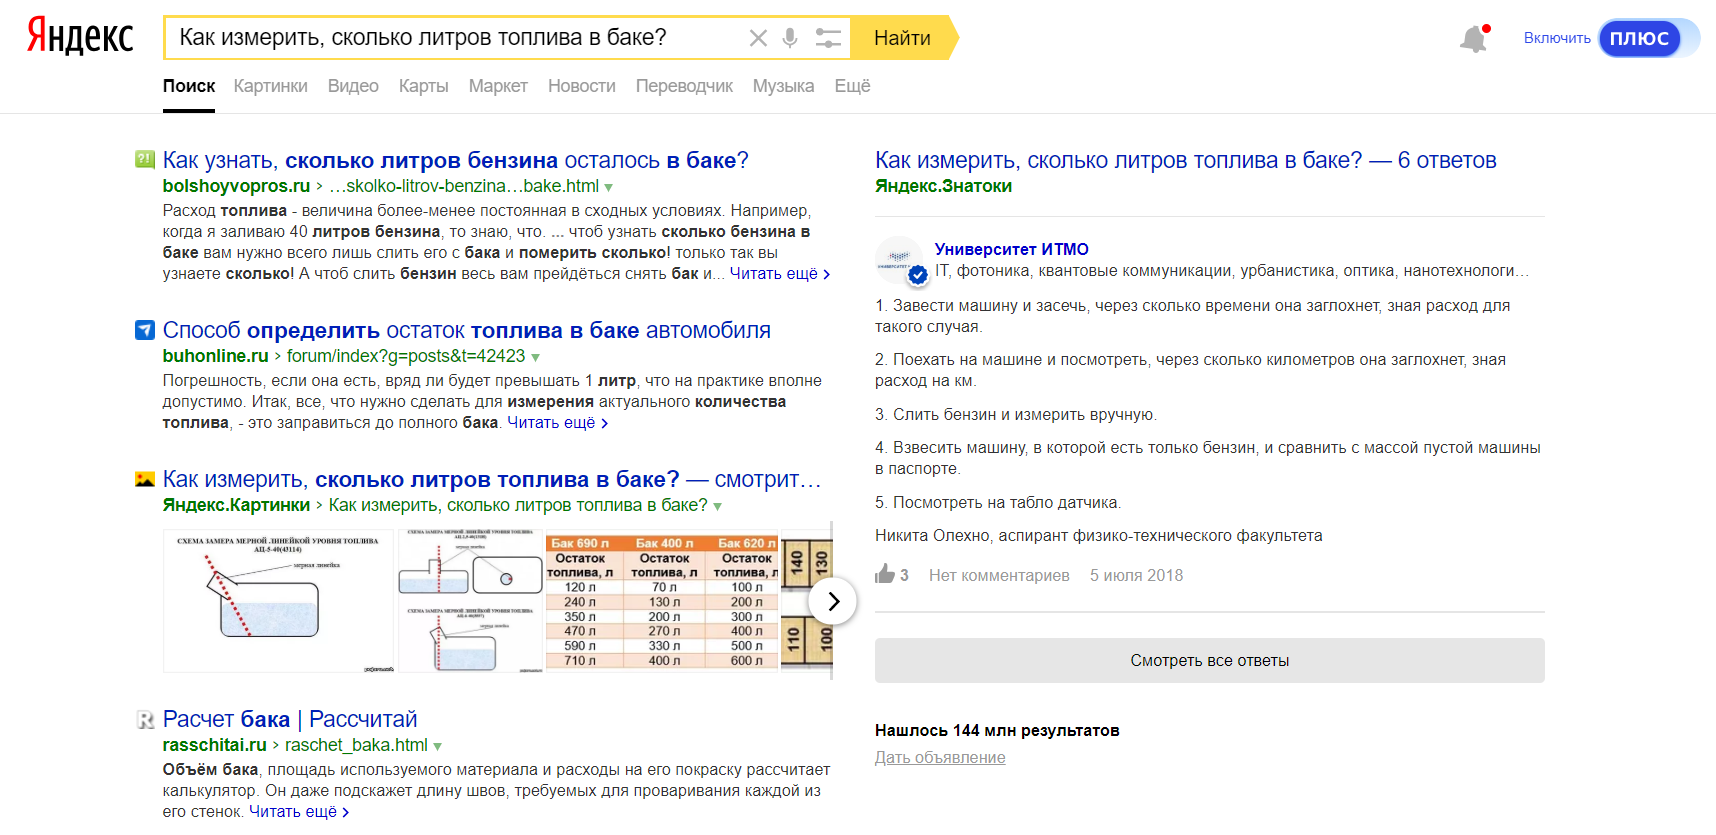Click 'Нет комментариев' link

999,575
